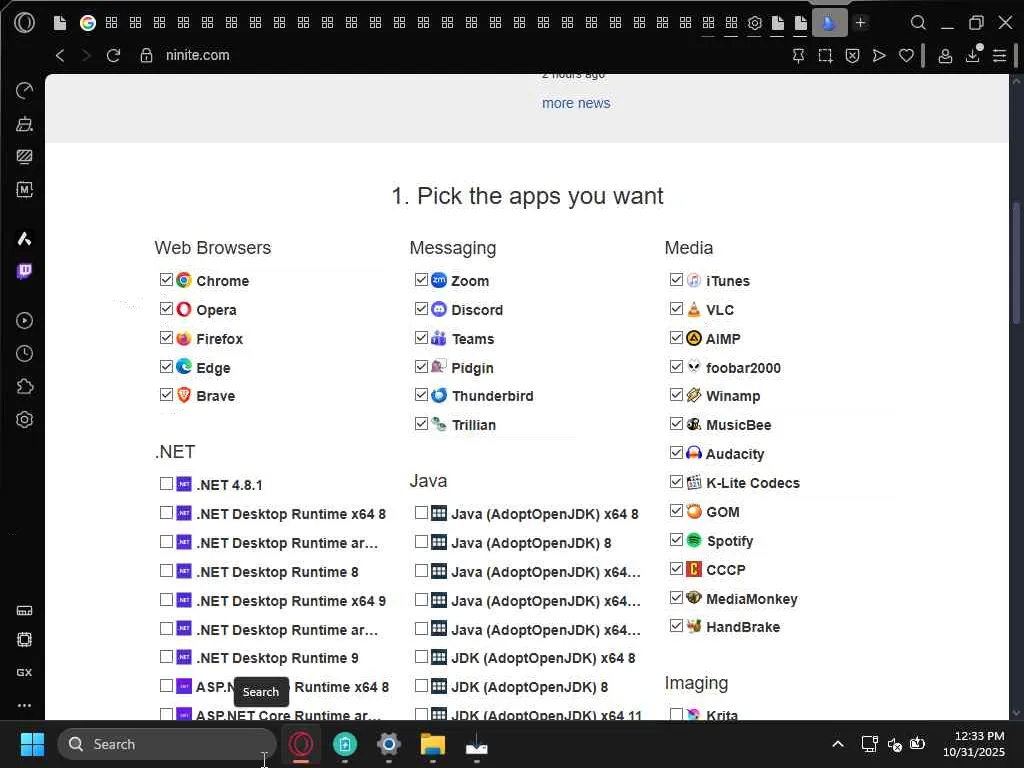Uncheck the VLC checkbox
This screenshot has width=1024, height=768.
676,309
